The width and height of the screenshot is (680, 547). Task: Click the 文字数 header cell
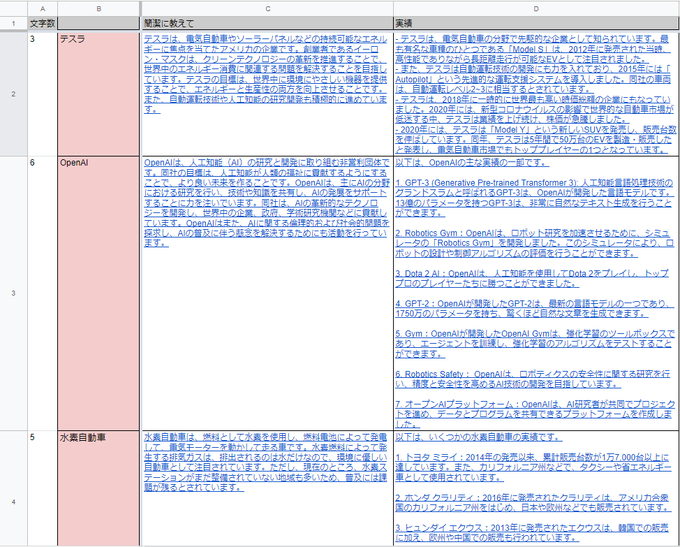[x=42, y=23]
